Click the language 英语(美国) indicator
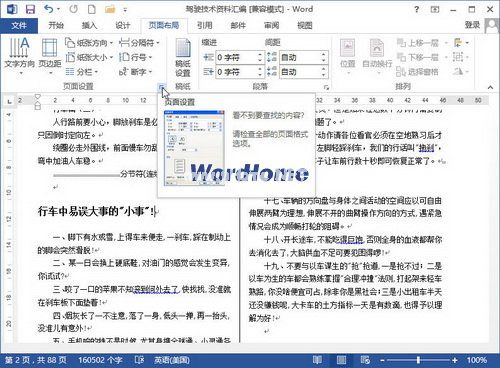 click(172, 360)
